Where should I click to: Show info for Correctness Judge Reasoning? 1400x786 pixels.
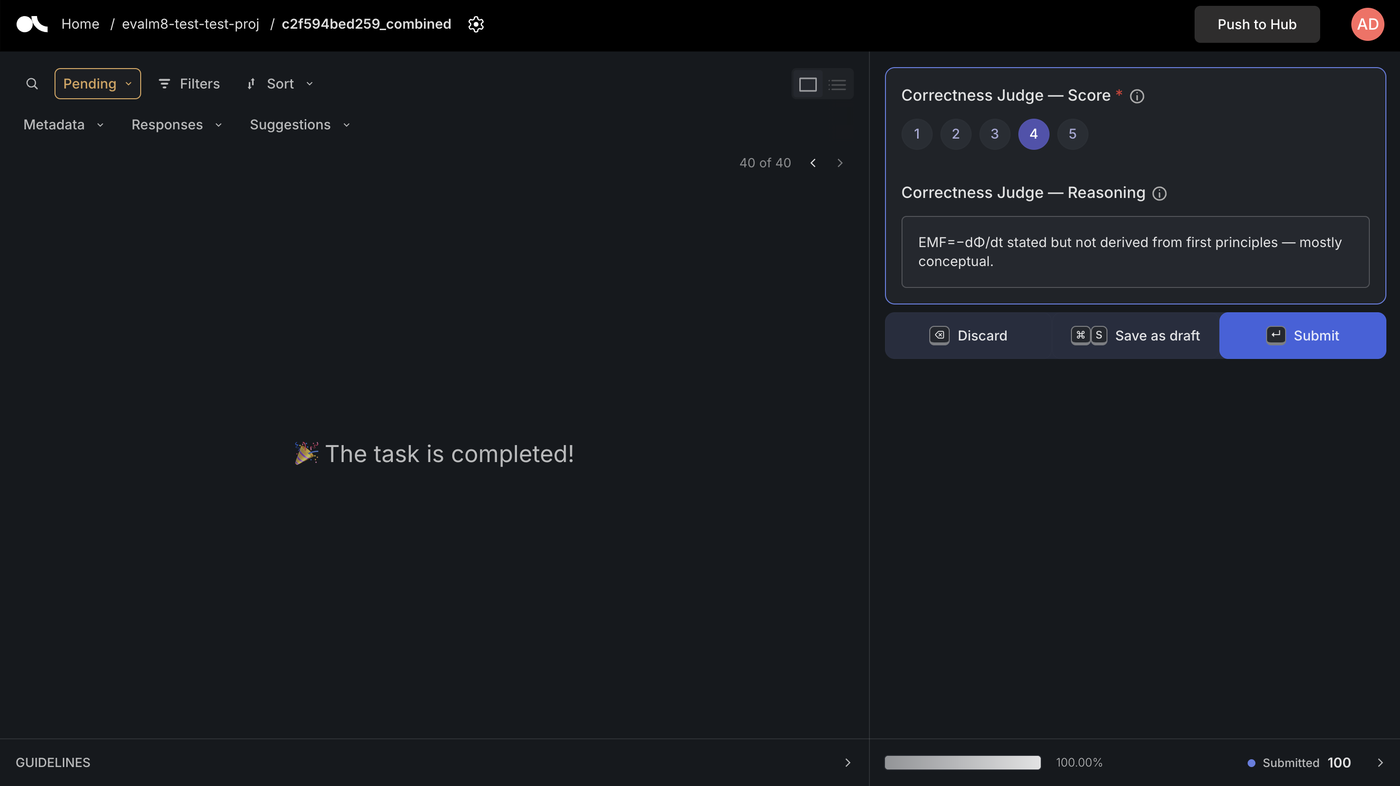1160,193
